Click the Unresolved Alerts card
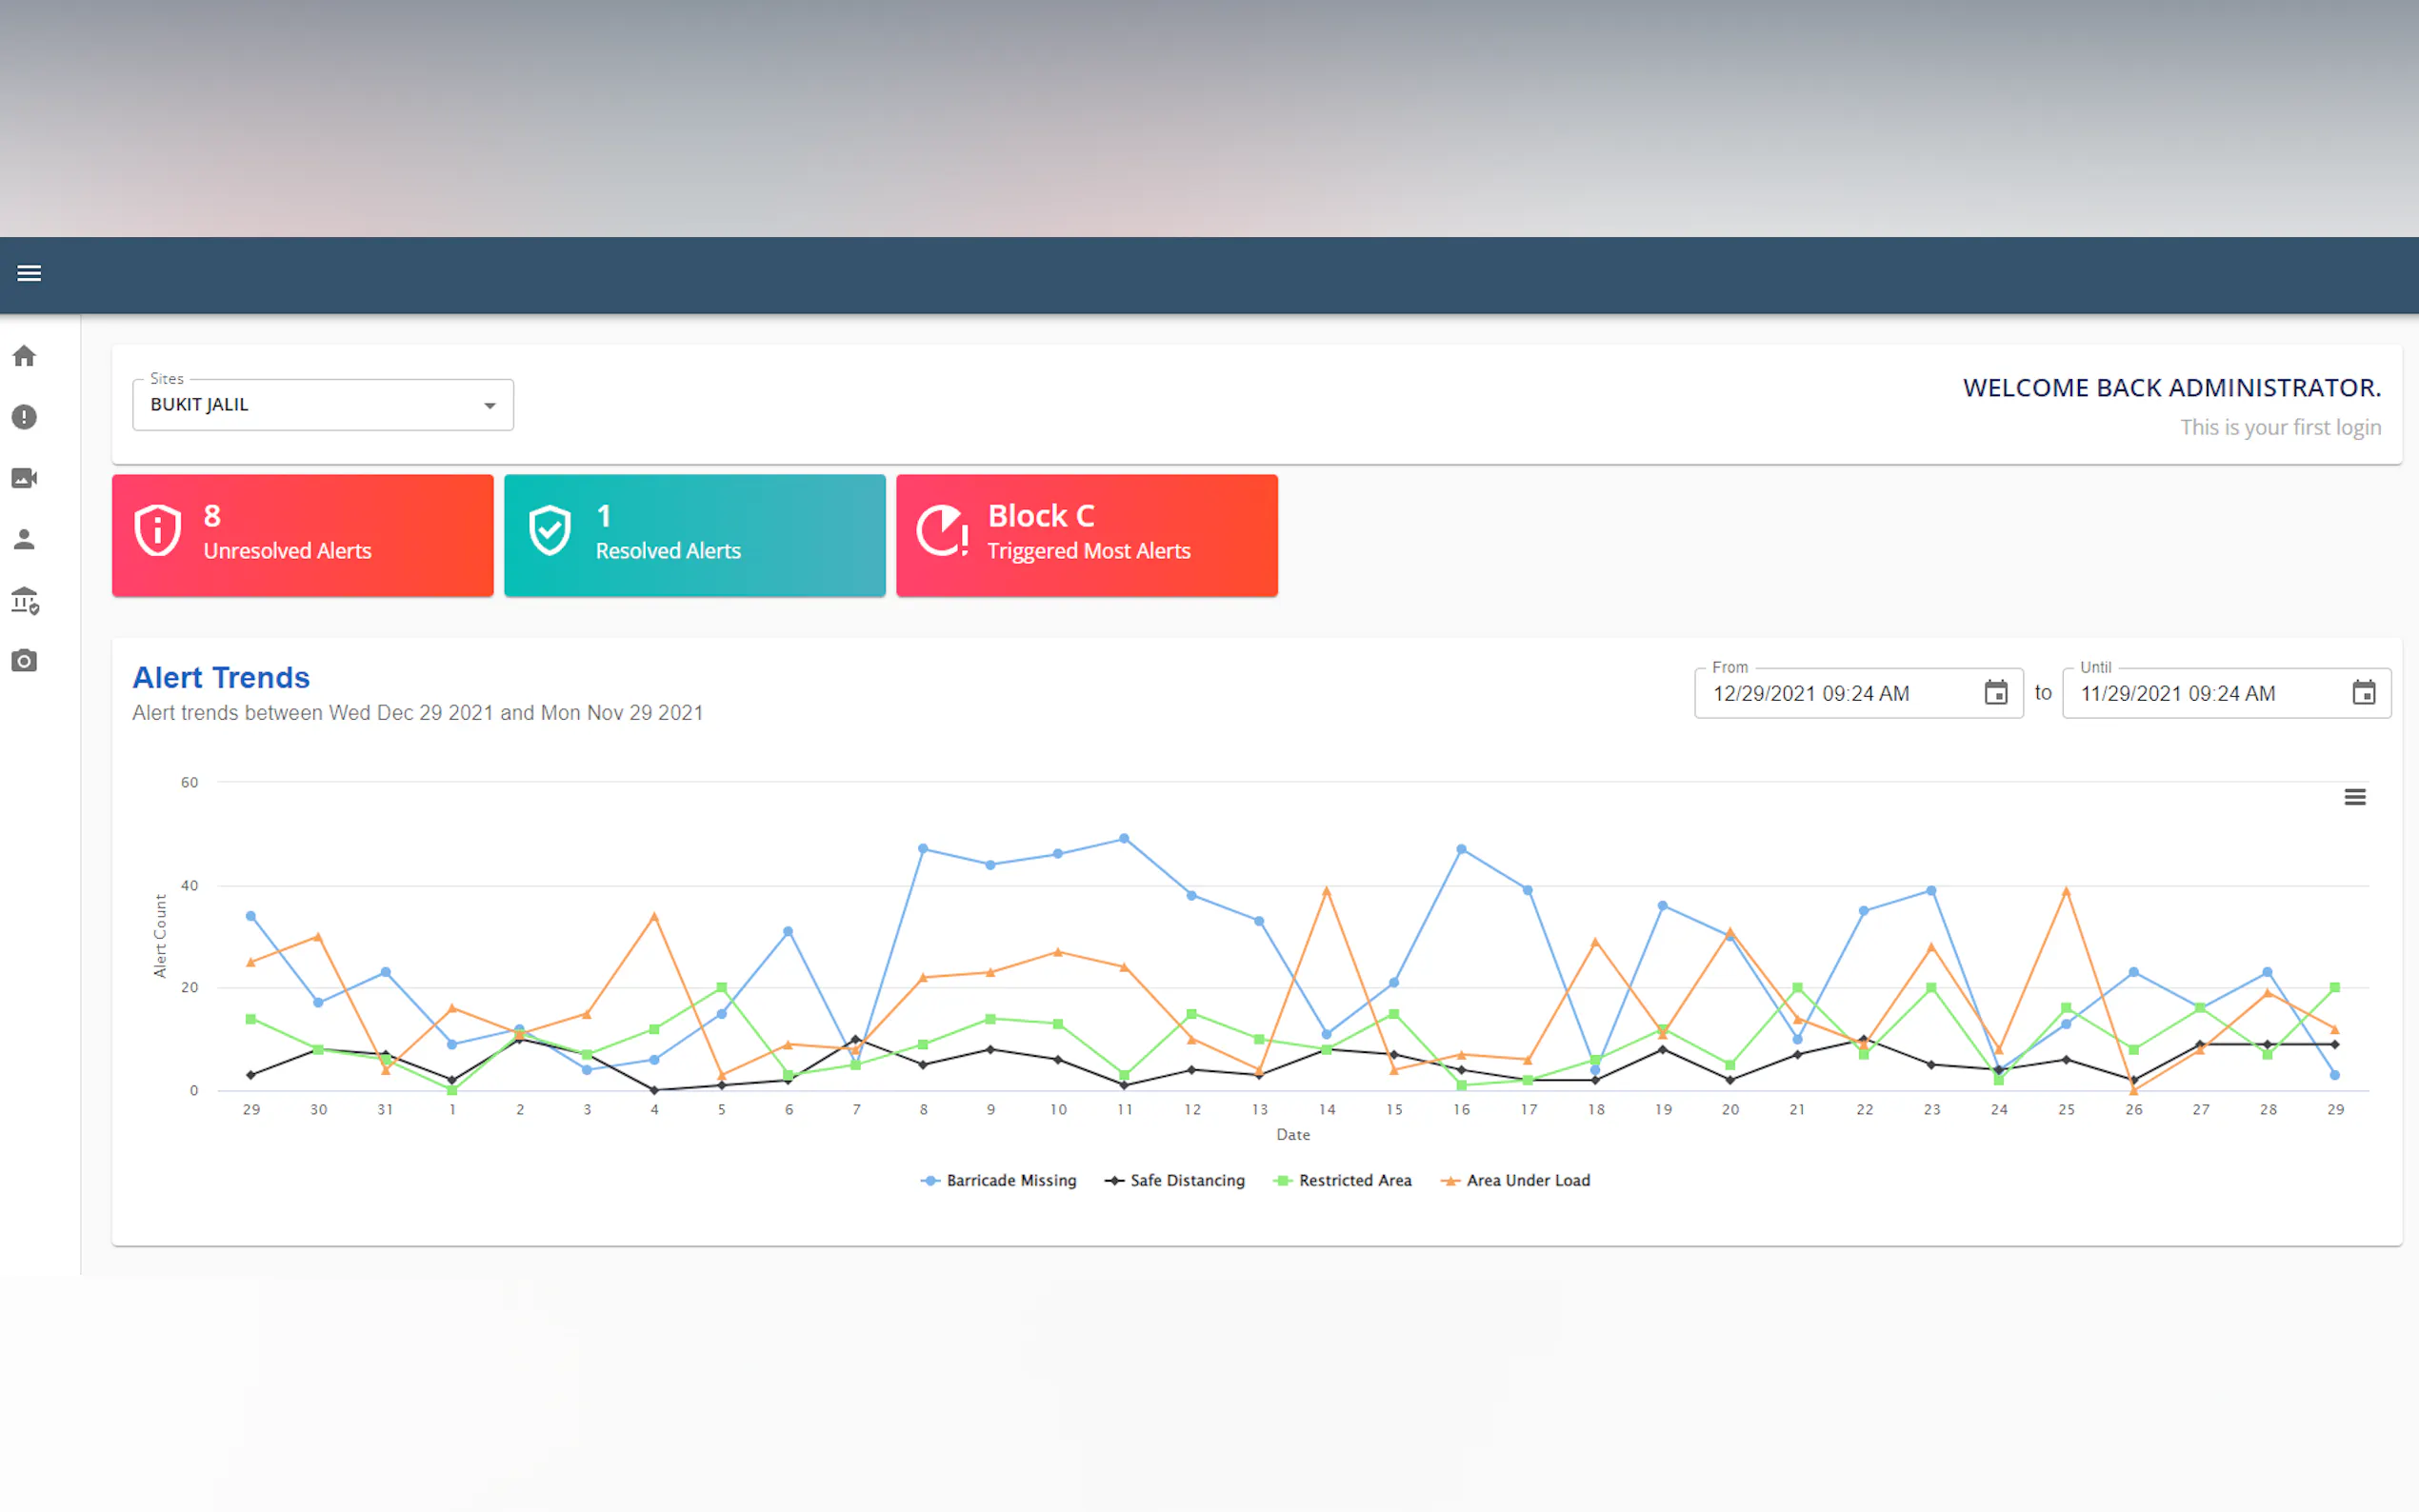This screenshot has height=1512, width=2419. 302,535
